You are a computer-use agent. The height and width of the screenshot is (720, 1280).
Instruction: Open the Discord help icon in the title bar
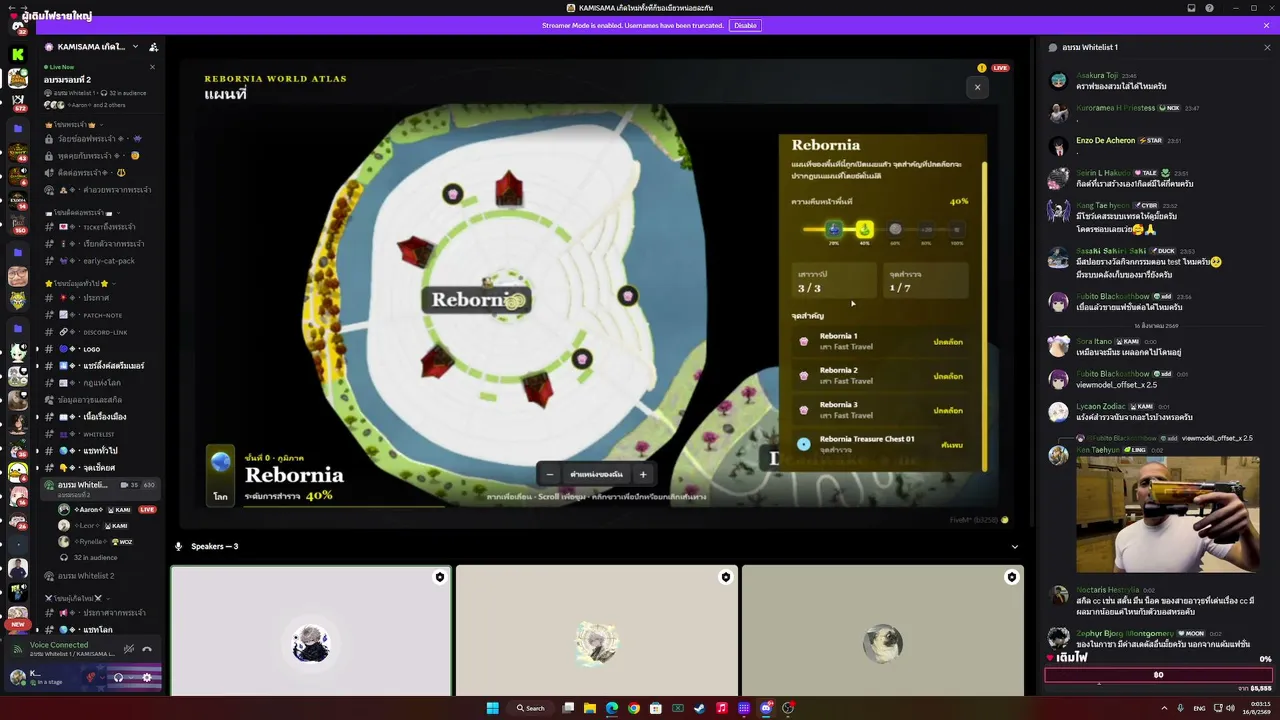[1209, 8]
